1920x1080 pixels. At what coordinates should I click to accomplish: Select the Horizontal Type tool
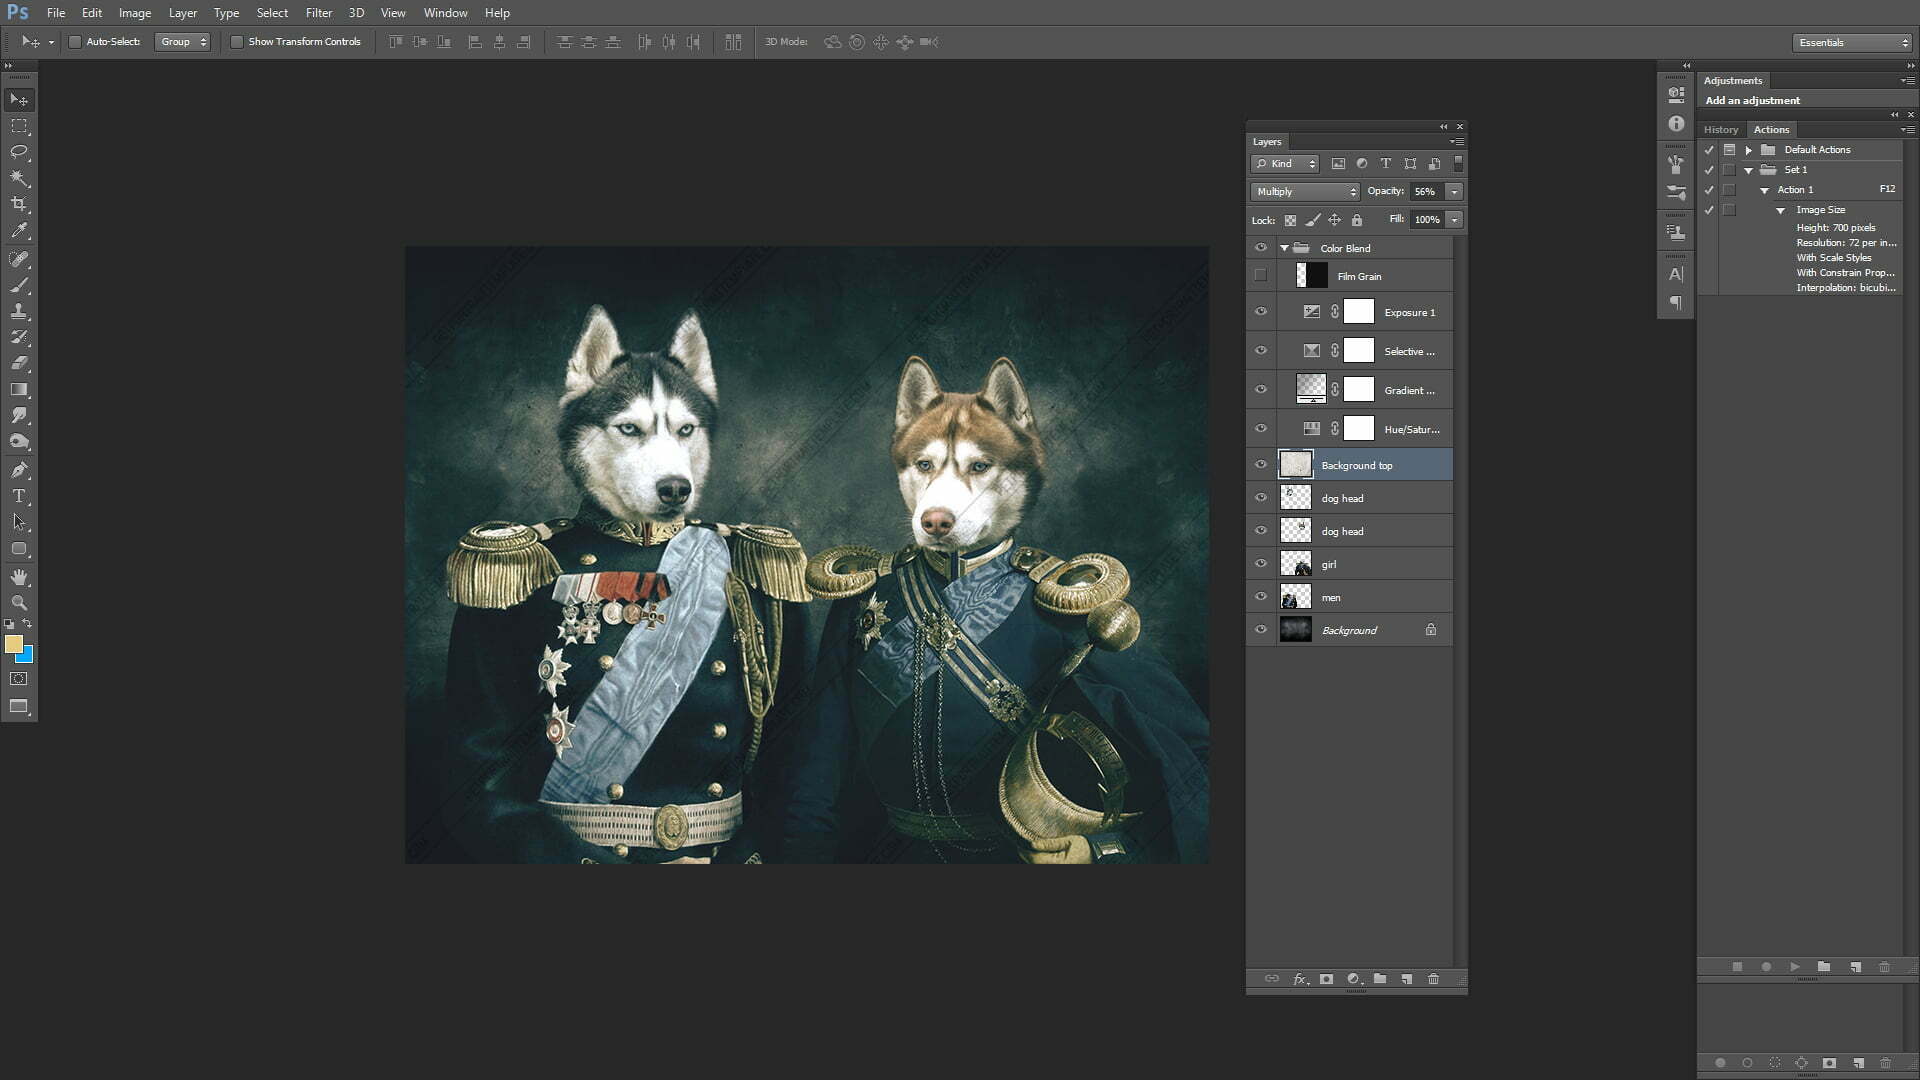point(19,496)
